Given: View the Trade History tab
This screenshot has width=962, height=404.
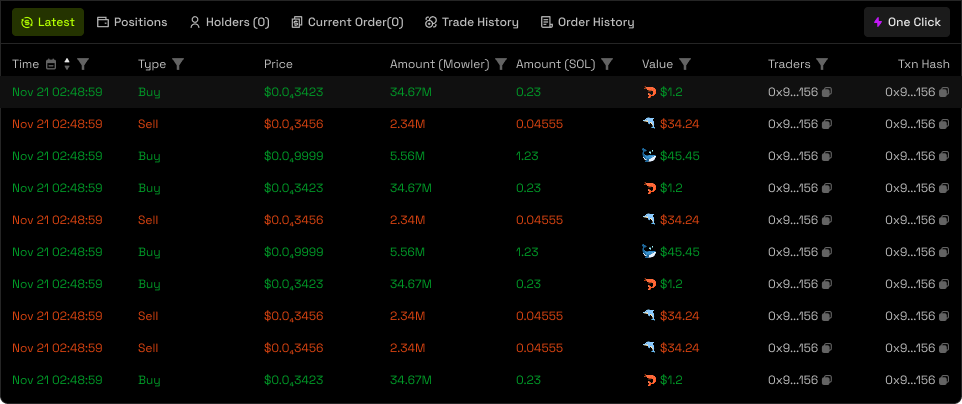Looking at the screenshot, I should coord(471,22).
